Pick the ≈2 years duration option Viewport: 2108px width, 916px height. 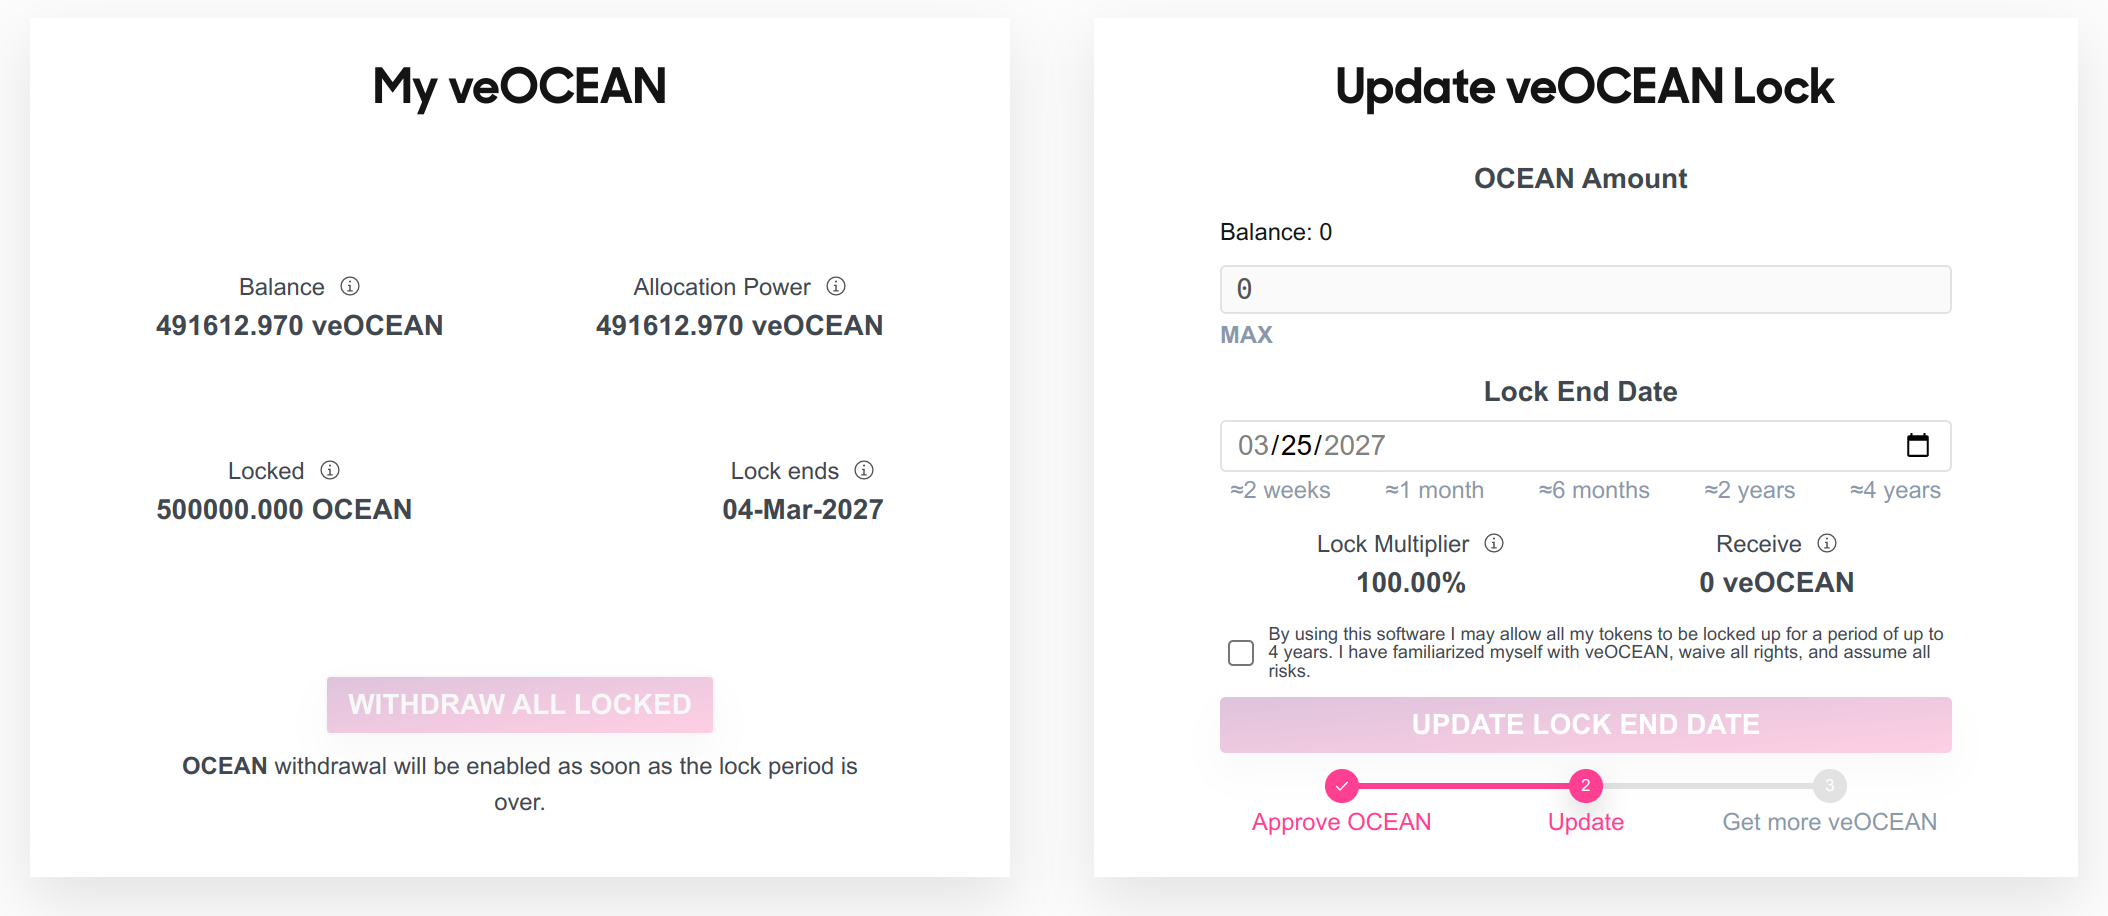[x=1749, y=490]
